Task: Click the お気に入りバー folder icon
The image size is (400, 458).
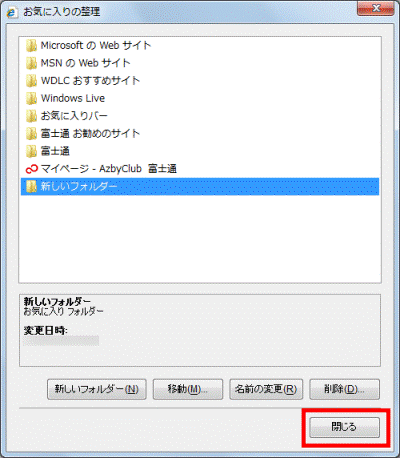Action: tap(31, 116)
